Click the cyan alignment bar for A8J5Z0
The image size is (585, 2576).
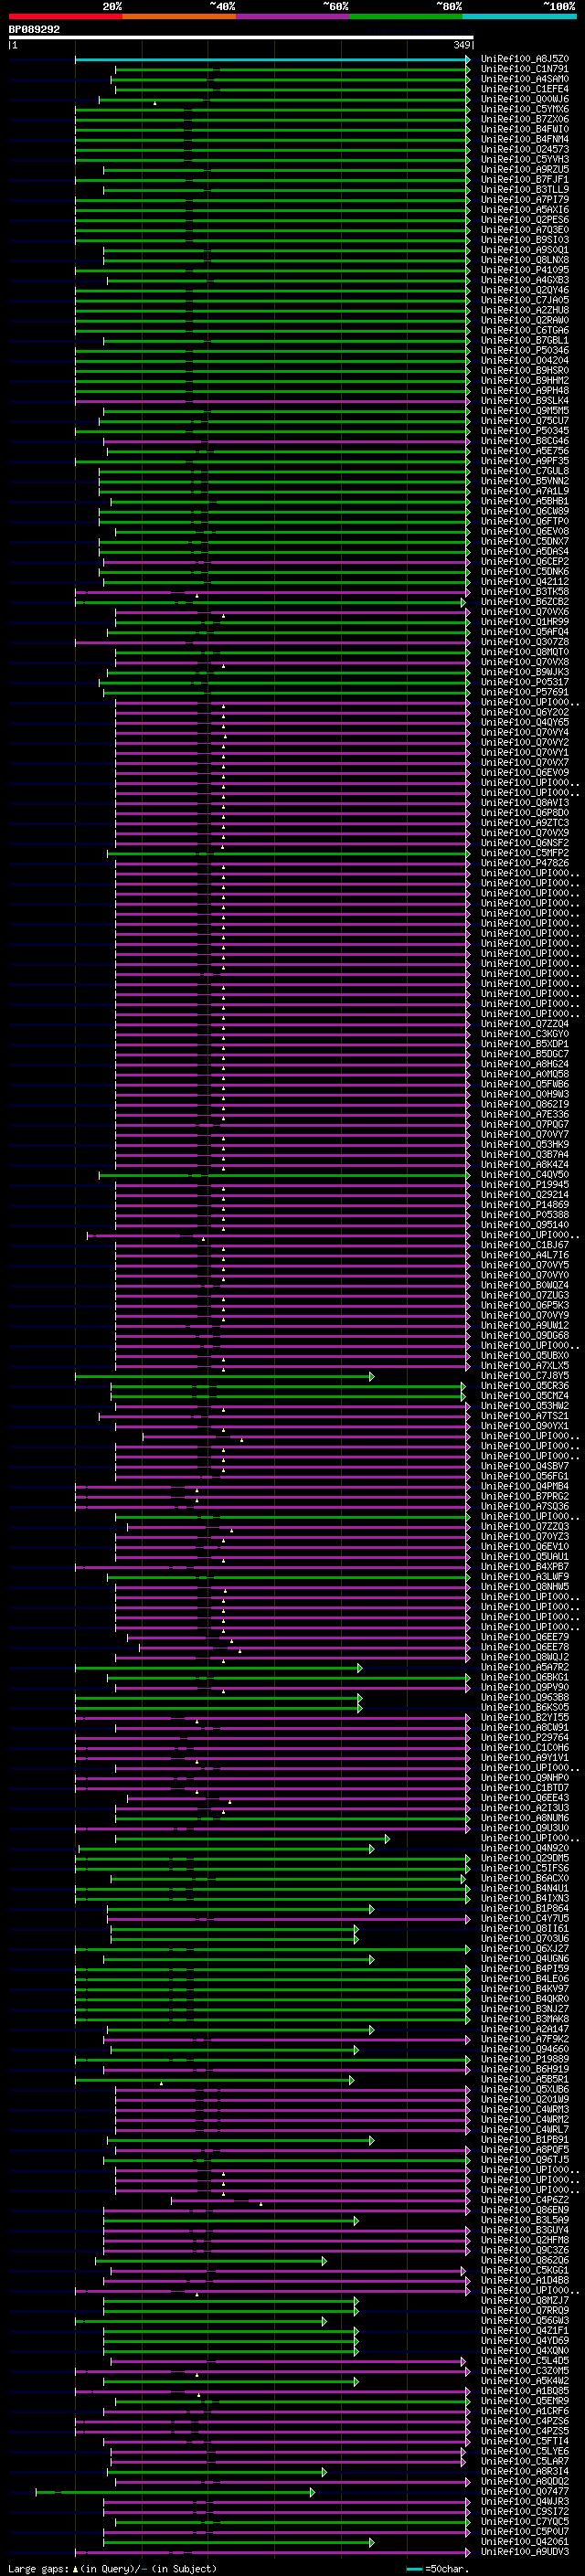tap(272, 59)
